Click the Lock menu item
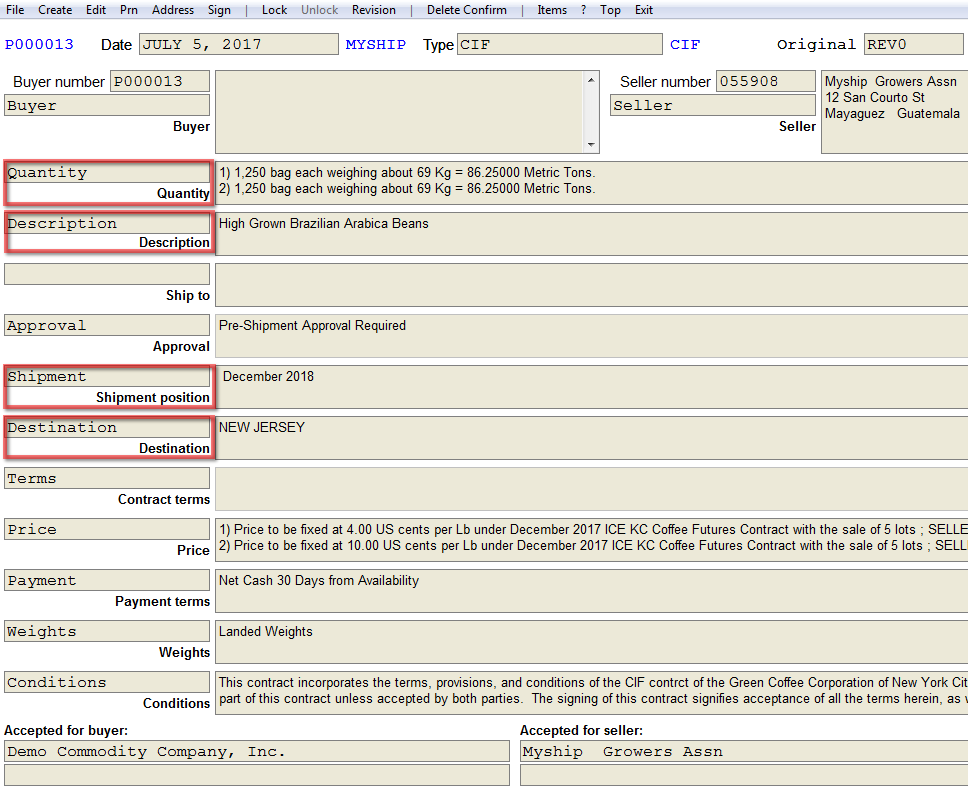This screenshot has width=968, height=790. coord(274,10)
